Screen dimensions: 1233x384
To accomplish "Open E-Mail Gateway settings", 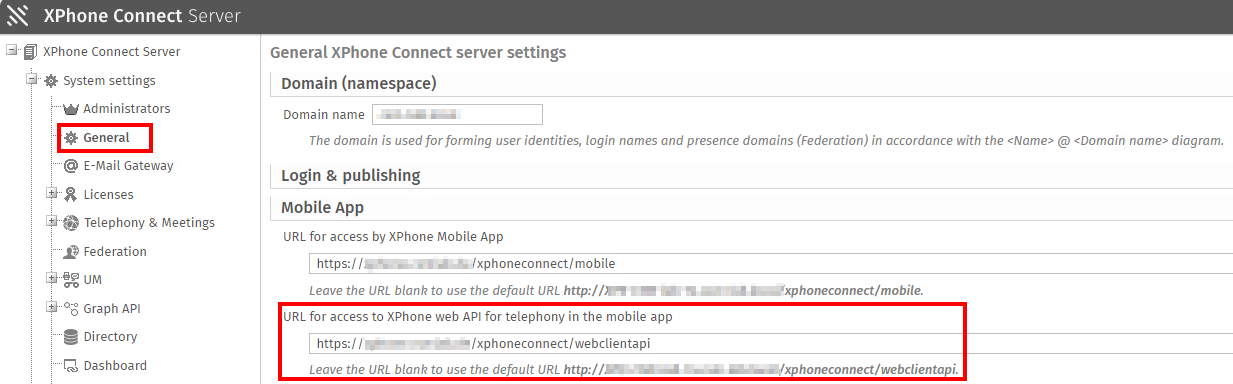I will pyautogui.click(x=128, y=165).
